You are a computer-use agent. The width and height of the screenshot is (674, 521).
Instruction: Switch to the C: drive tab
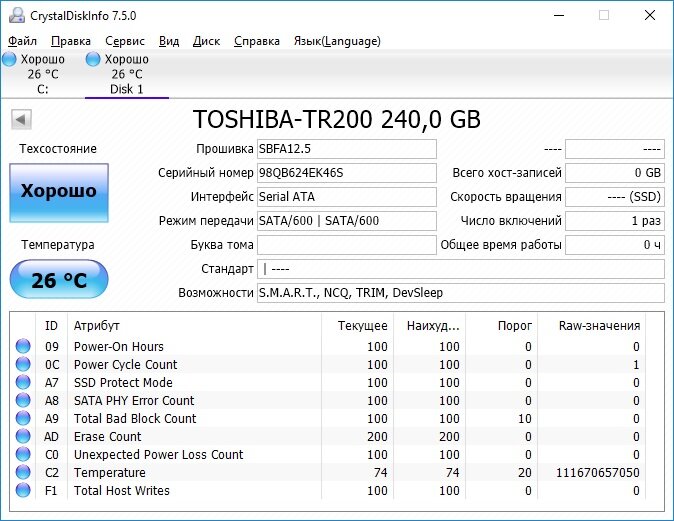pos(42,74)
